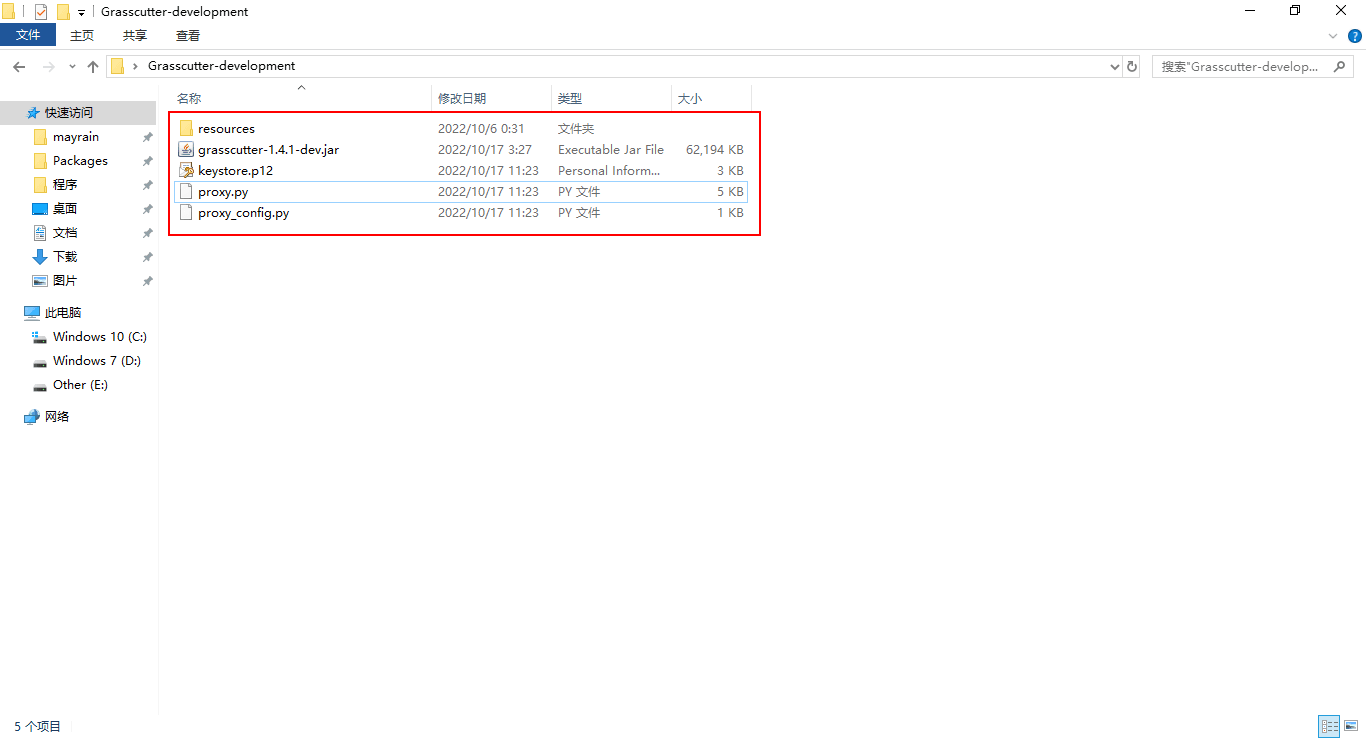The image size is (1366, 738).
Task: Open the Help question mark icon
Action: [1355, 36]
